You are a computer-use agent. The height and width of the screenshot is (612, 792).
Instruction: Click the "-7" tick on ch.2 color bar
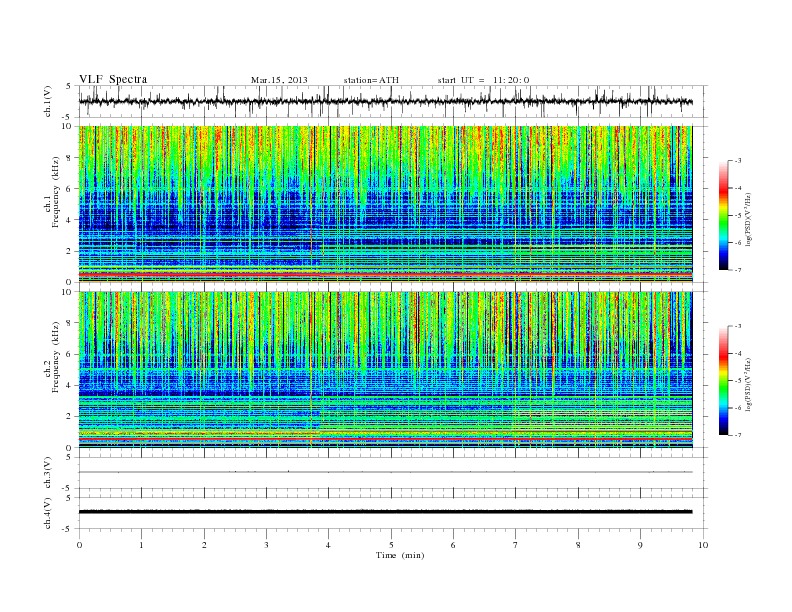coord(738,435)
